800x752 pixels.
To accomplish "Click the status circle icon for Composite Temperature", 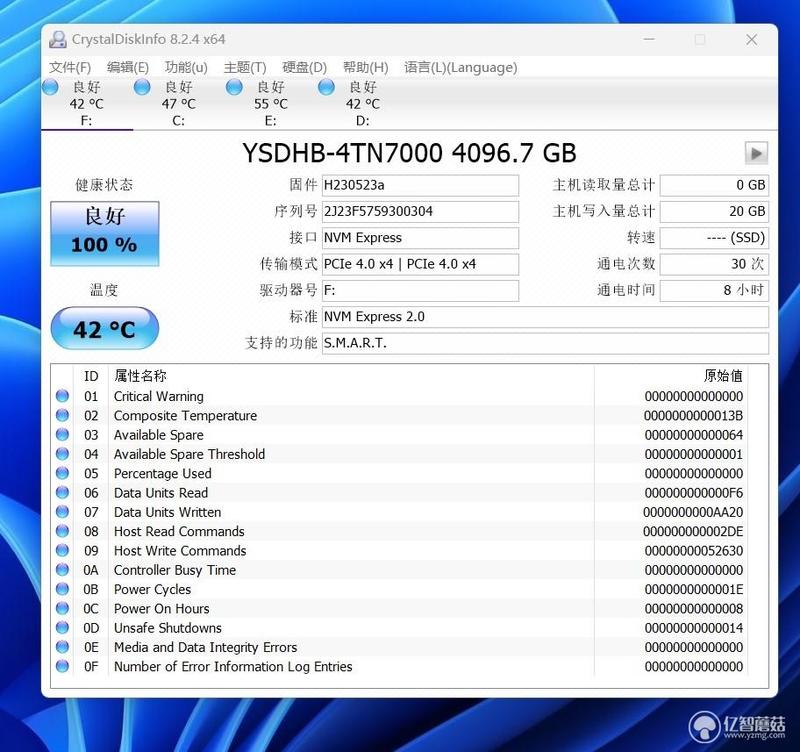I will (62, 415).
